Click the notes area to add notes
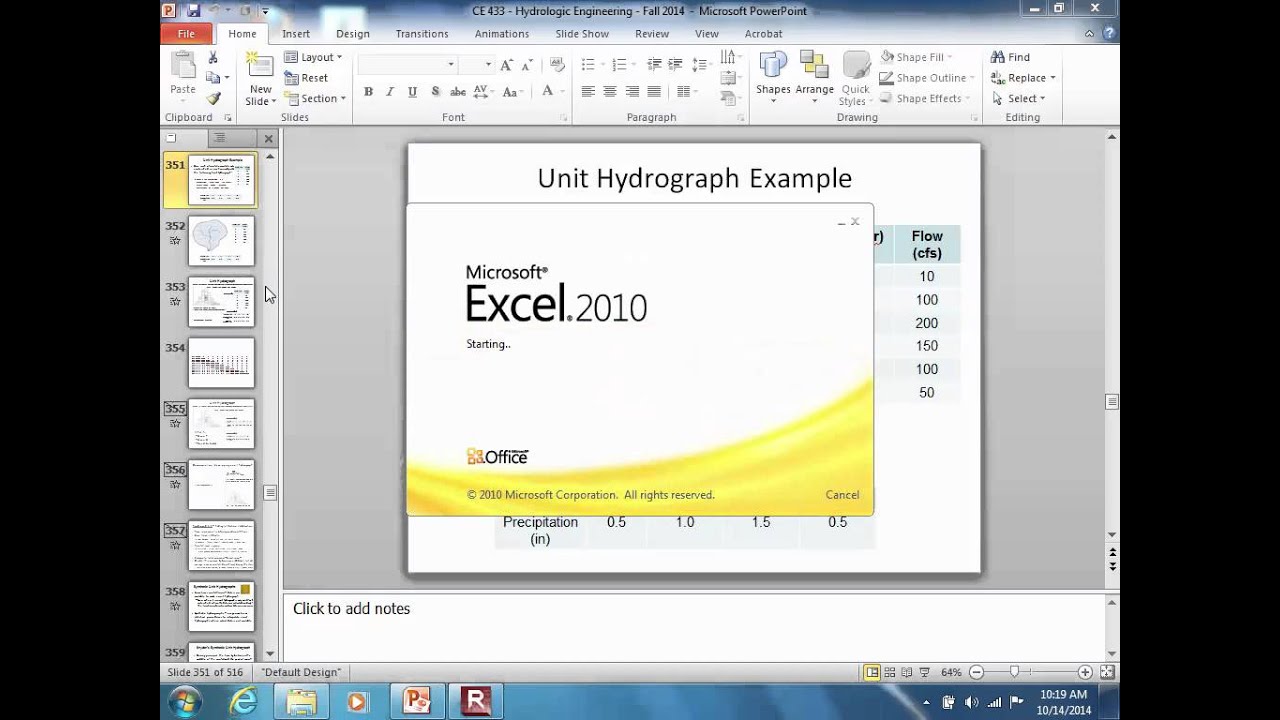Image resolution: width=1280 pixels, height=720 pixels. click(694, 627)
